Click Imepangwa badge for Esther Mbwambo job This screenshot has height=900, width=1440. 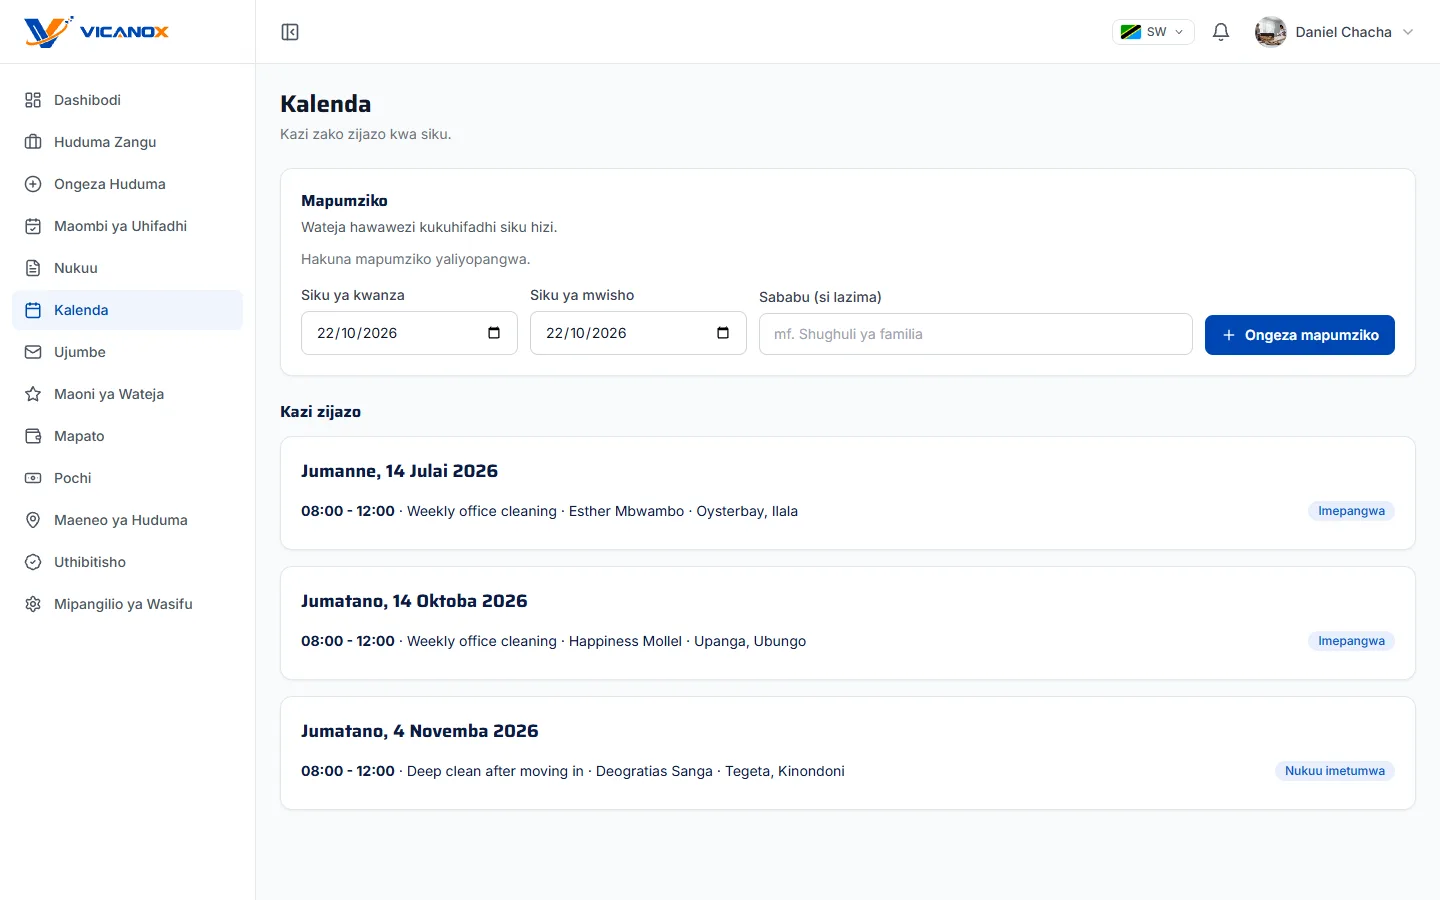(x=1351, y=511)
